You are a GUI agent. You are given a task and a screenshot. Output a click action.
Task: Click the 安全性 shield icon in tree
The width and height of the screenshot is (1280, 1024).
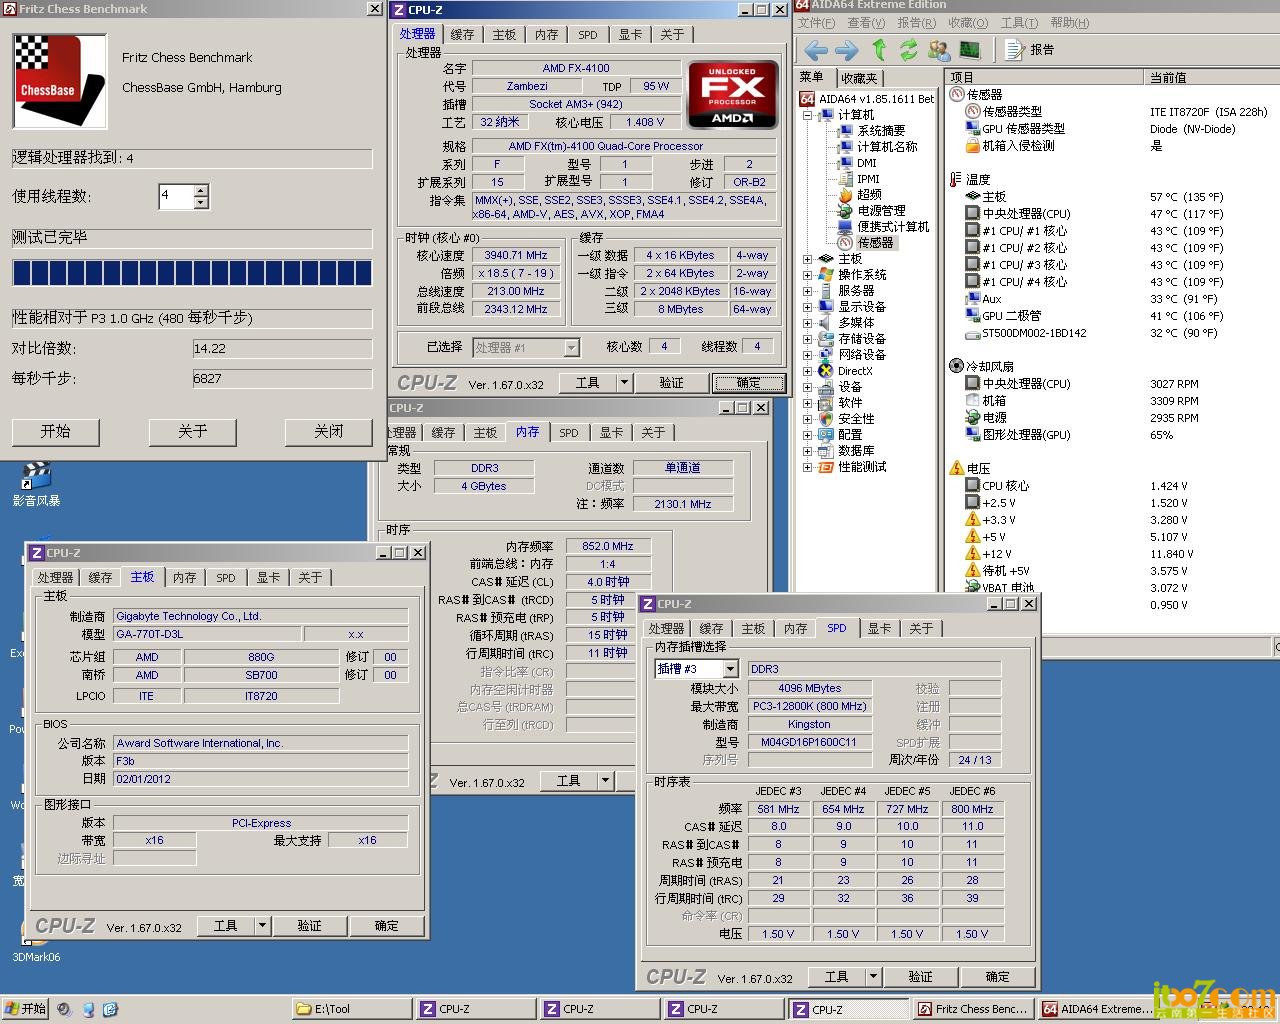tap(826, 418)
